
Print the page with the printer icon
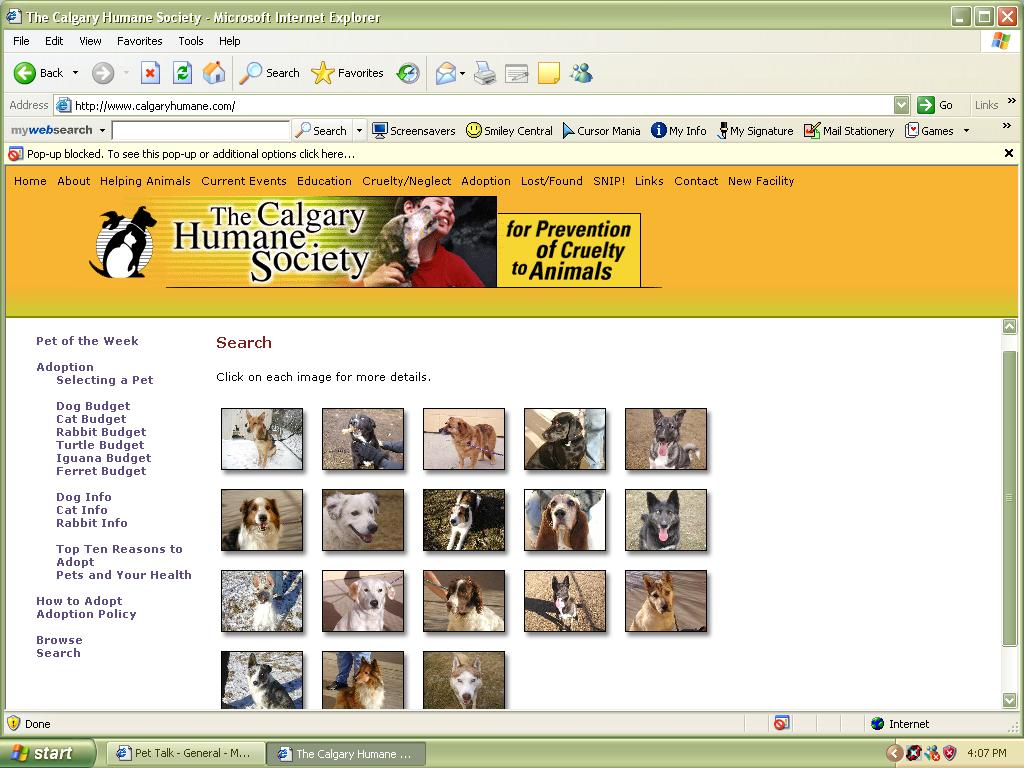[x=485, y=73]
